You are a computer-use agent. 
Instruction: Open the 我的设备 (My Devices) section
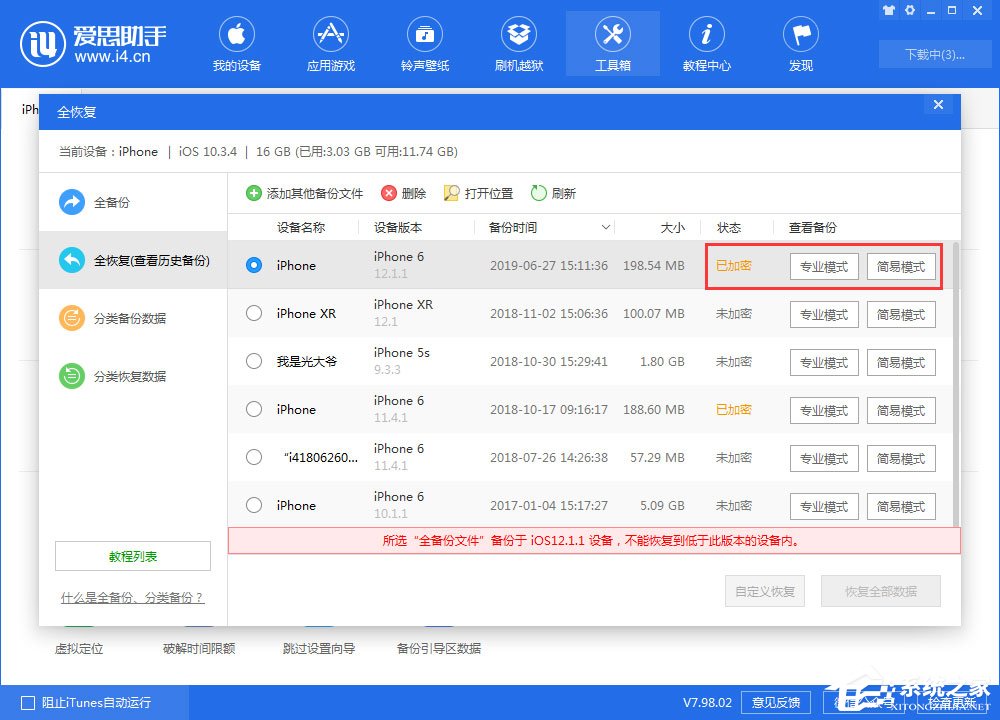(x=237, y=43)
